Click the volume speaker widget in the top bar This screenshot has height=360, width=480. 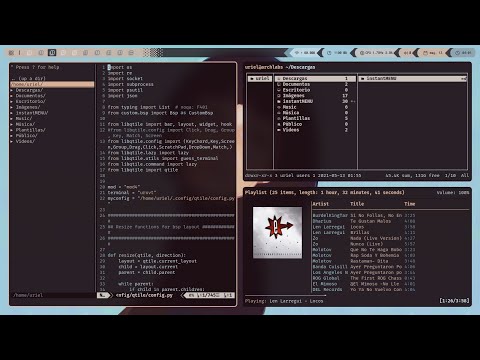[407, 53]
